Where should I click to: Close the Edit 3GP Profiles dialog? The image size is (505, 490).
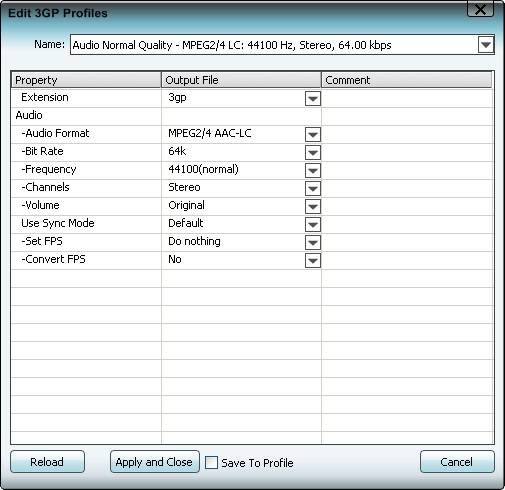pyautogui.click(x=480, y=9)
